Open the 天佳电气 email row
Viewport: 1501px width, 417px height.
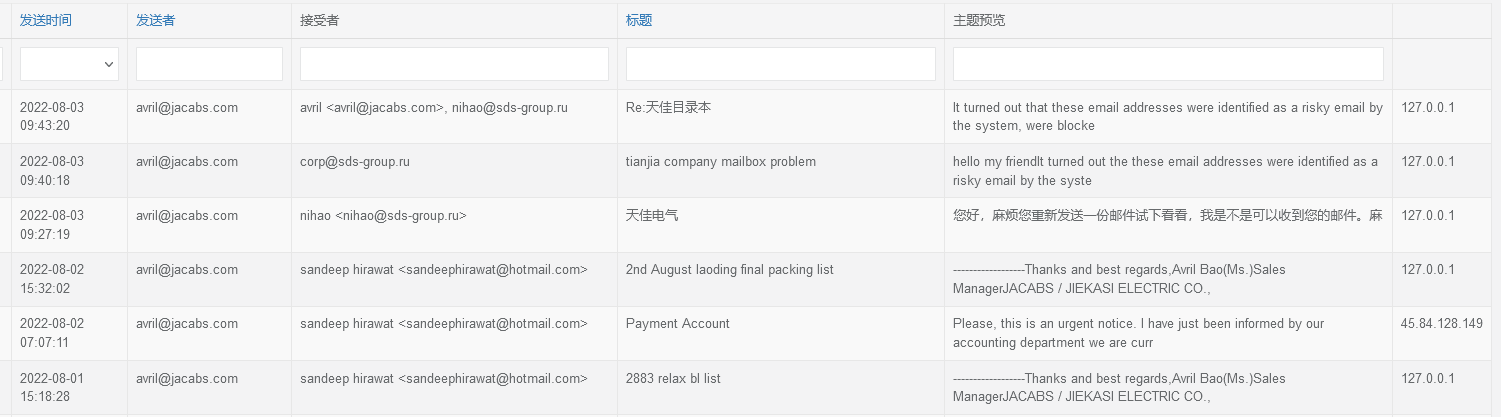tap(651, 216)
